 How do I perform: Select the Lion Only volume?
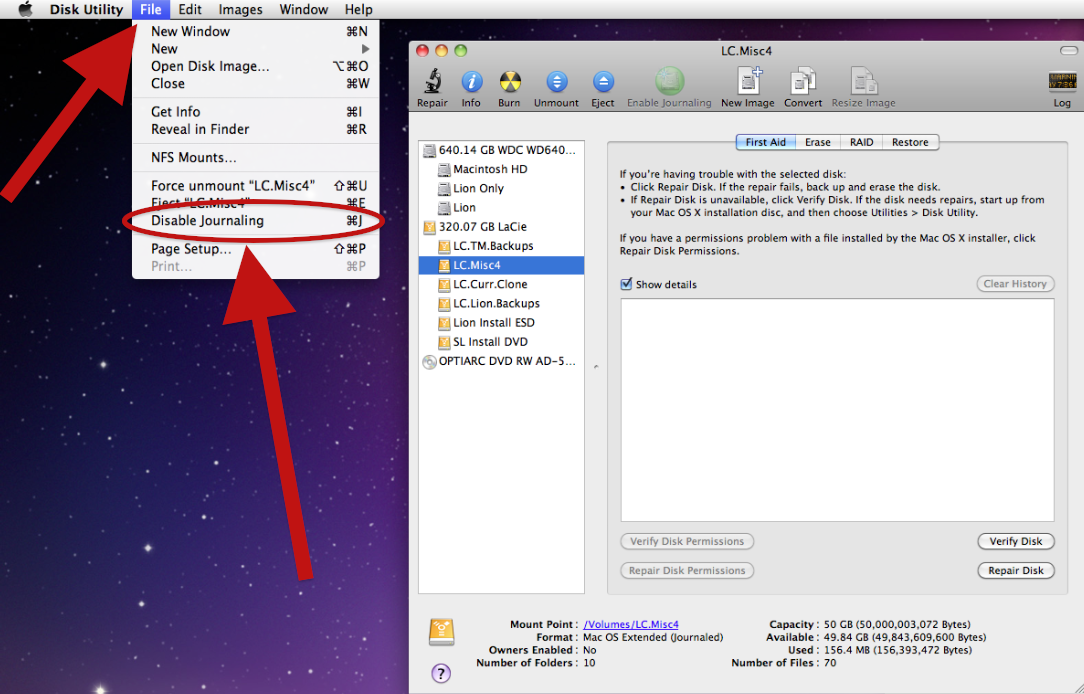point(501,188)
